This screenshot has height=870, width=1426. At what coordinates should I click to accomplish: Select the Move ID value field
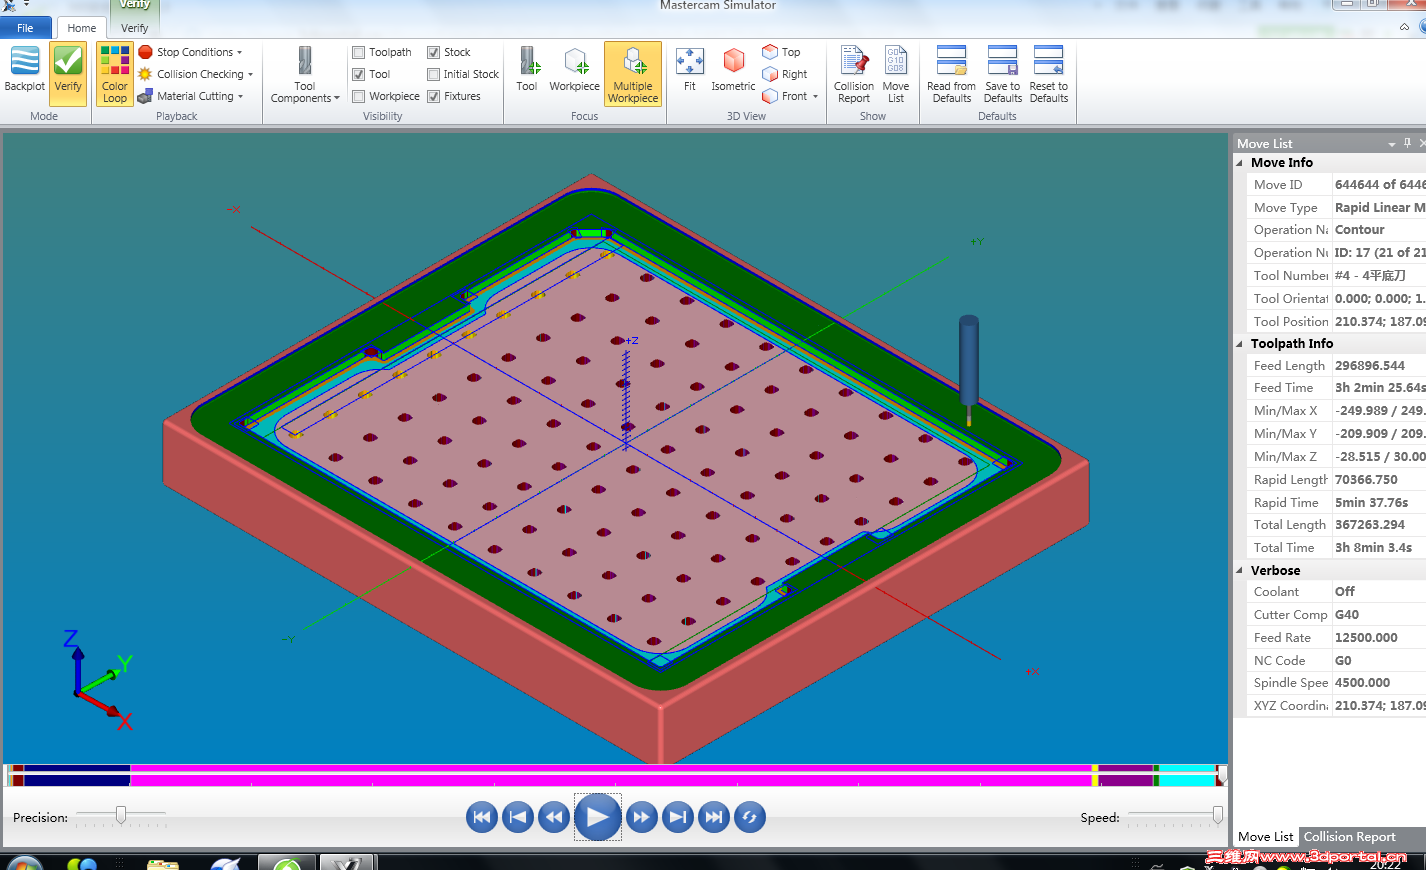click(1379, 185)
